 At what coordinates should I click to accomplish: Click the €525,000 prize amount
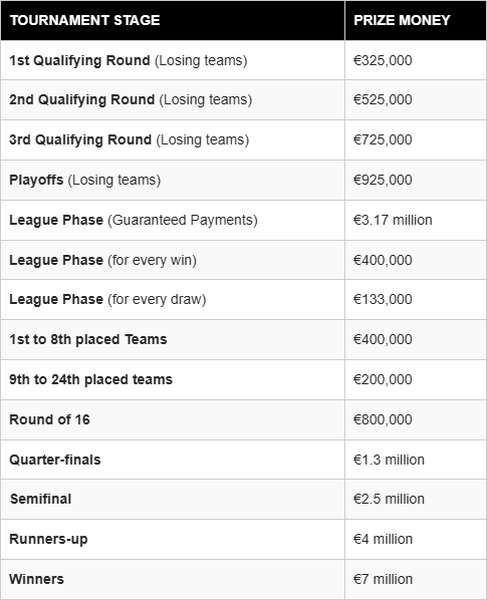tap(383, 99)
